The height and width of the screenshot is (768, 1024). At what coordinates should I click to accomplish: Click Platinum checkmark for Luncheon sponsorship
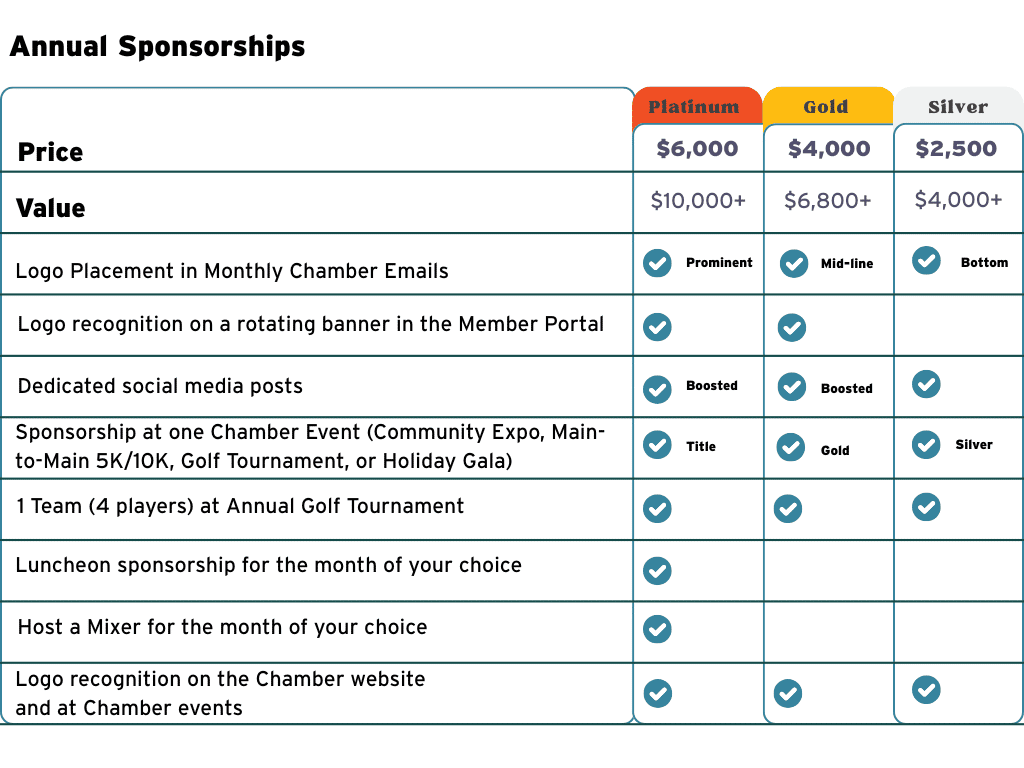[x=657, y=570]
